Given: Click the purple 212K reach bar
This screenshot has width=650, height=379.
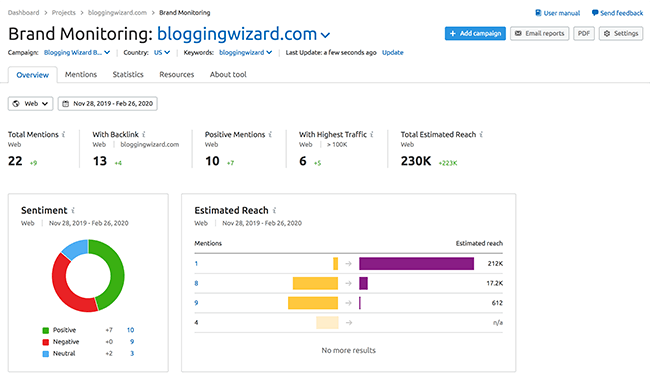Looking at the screenshot, I should click(417, 264).
